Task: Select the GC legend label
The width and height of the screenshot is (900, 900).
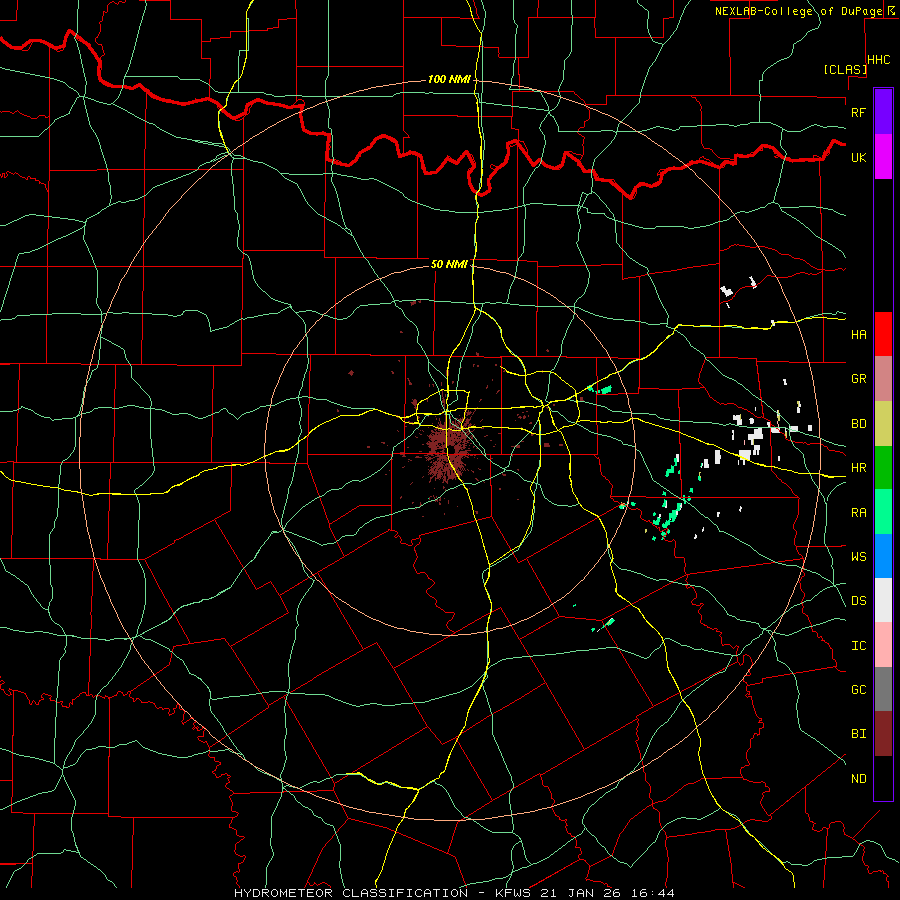Action: pos(858,690)
